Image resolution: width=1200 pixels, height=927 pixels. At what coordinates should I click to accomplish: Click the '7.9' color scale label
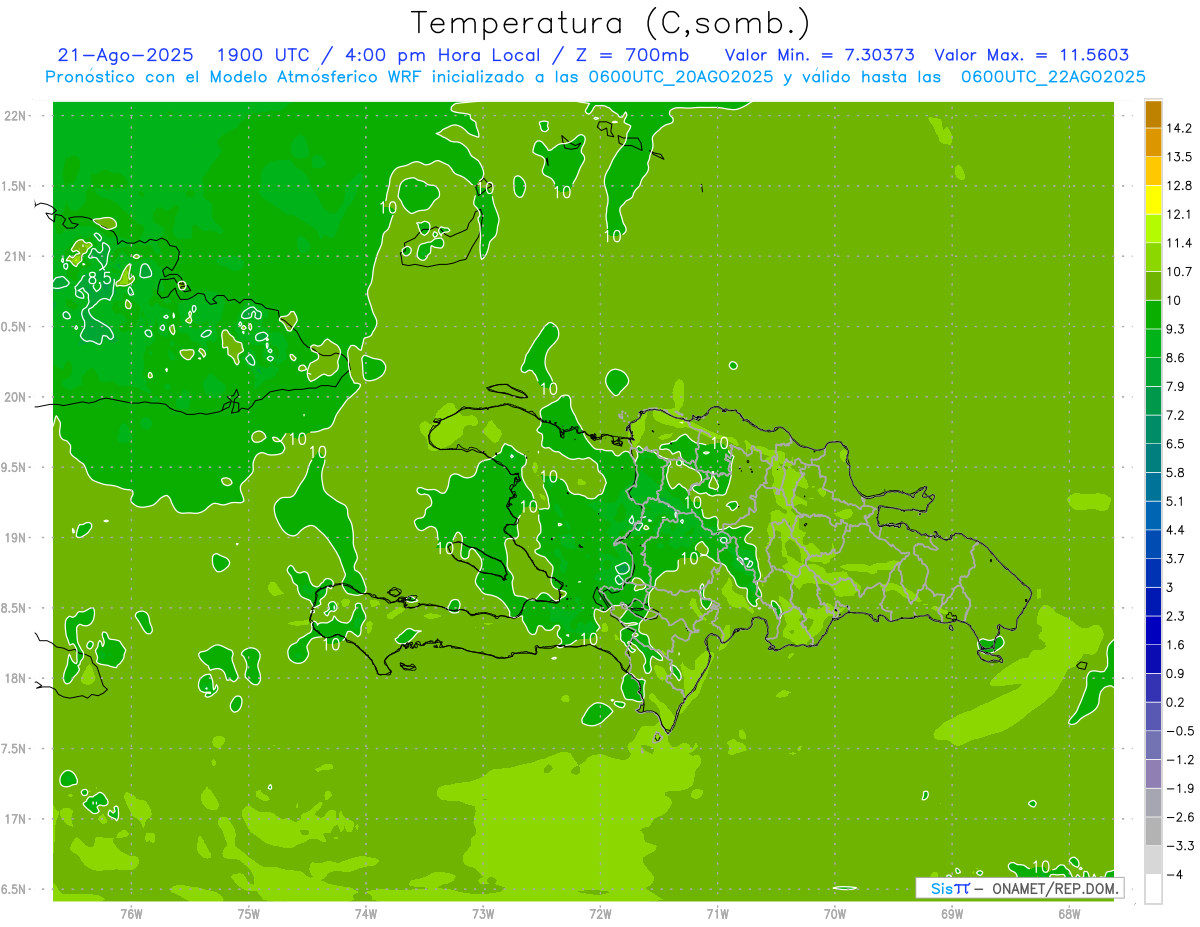[1176, 387]
